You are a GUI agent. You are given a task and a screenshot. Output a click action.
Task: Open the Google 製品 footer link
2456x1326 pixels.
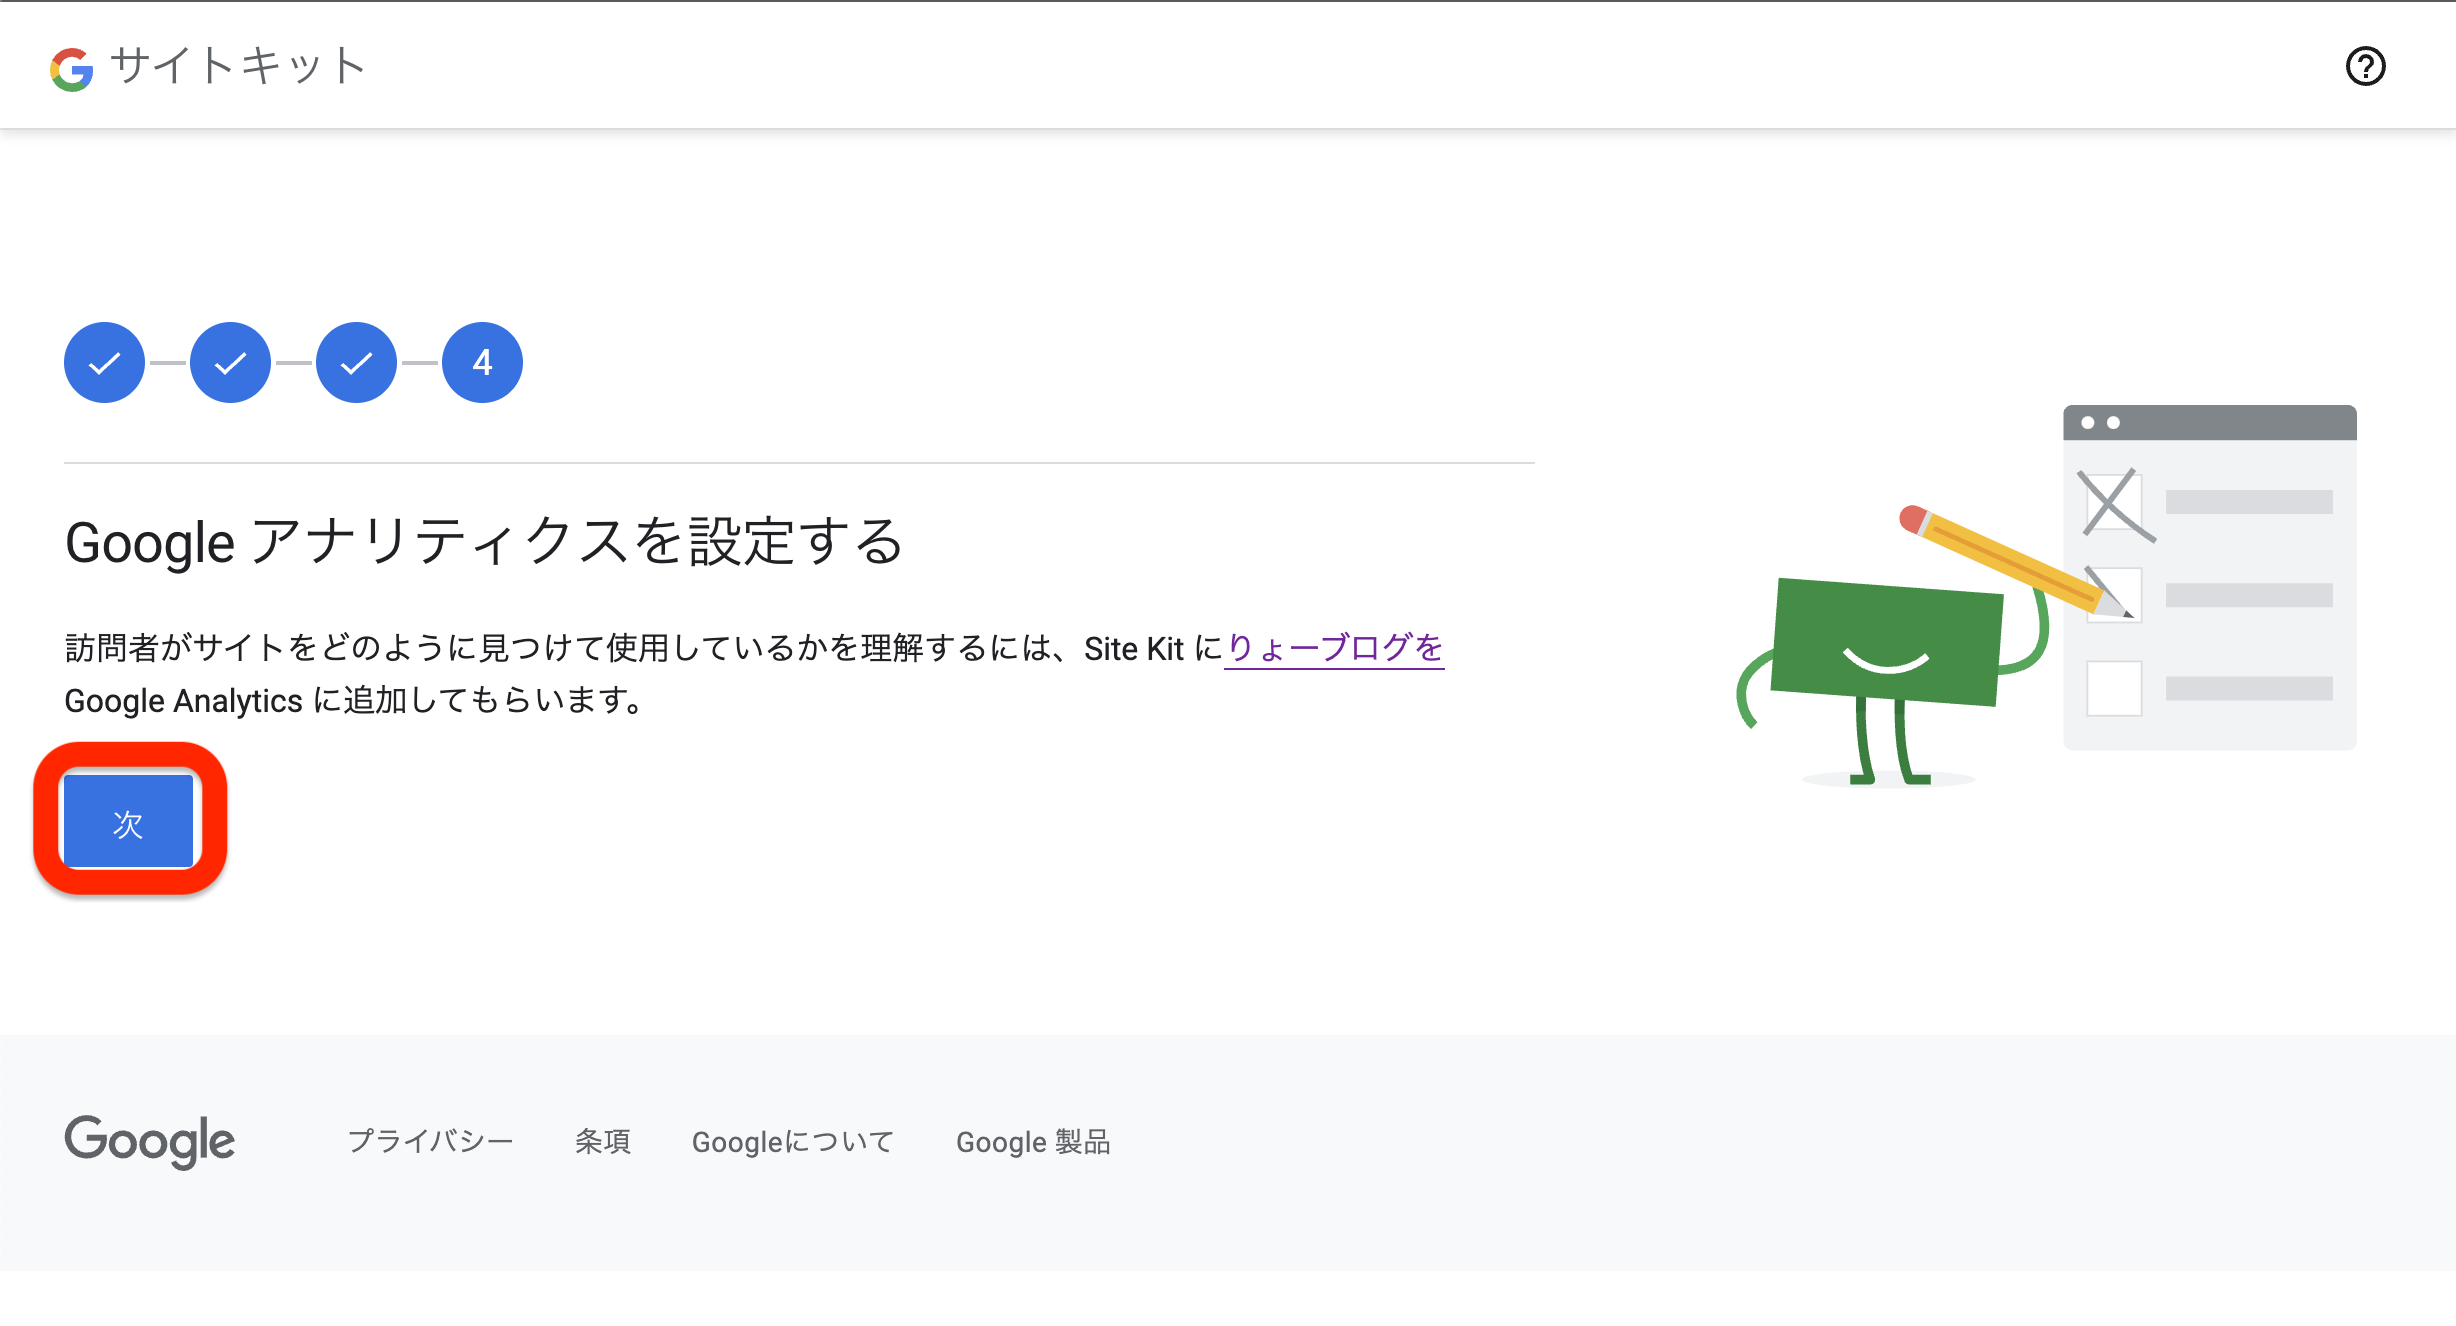1033,1141
